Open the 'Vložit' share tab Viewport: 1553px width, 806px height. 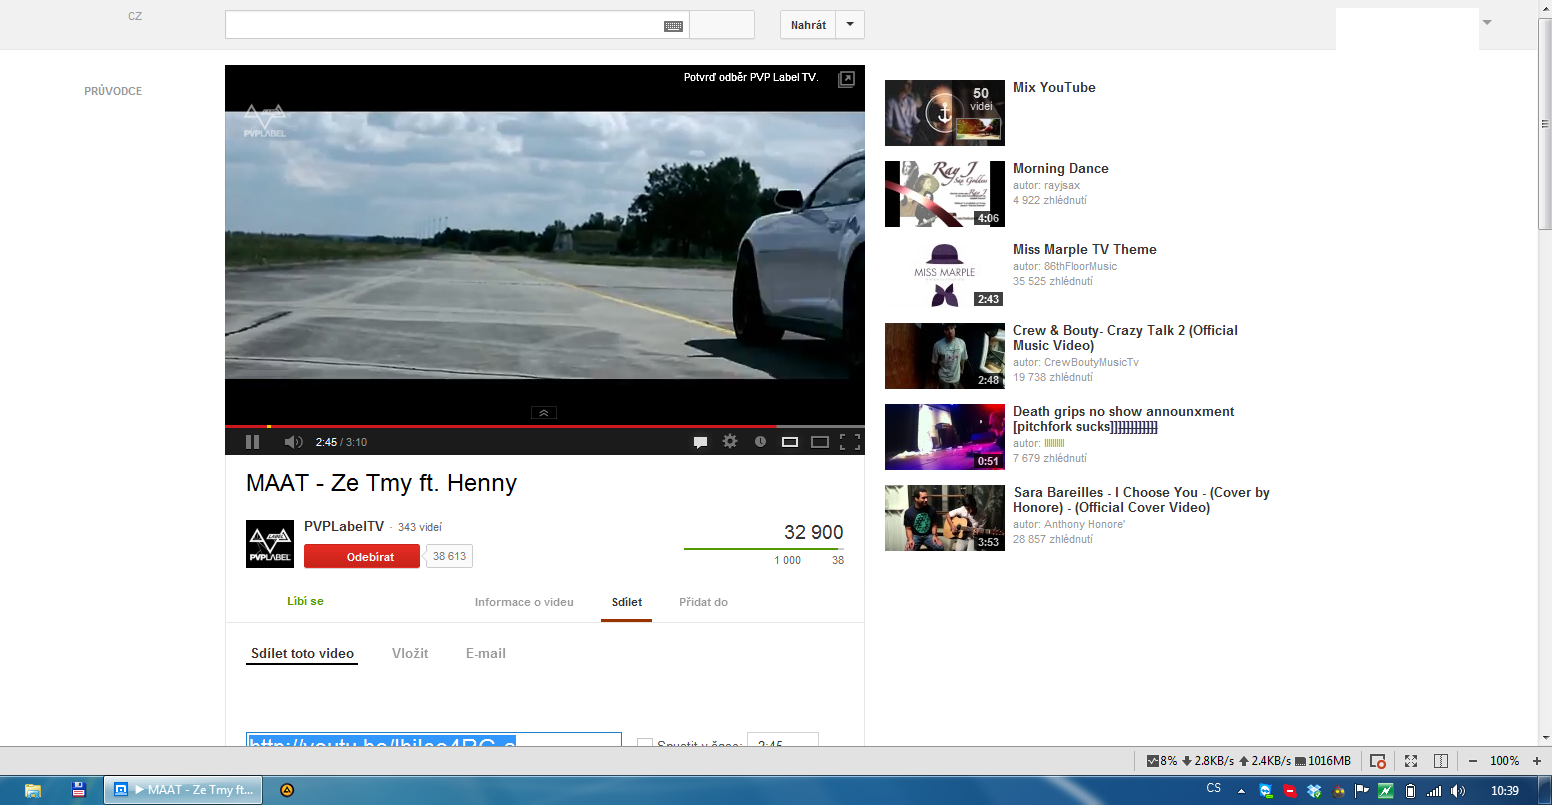coord(410,653)
